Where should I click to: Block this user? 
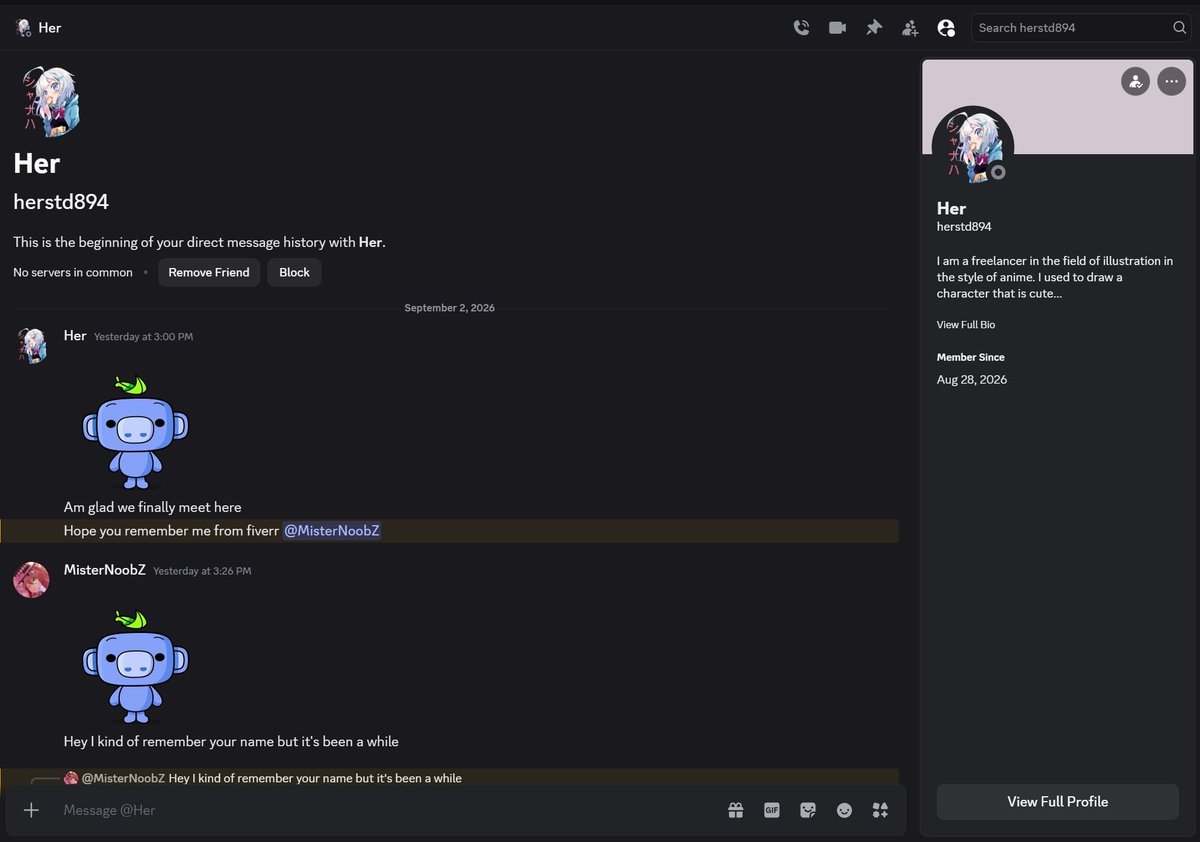point(294,272)
